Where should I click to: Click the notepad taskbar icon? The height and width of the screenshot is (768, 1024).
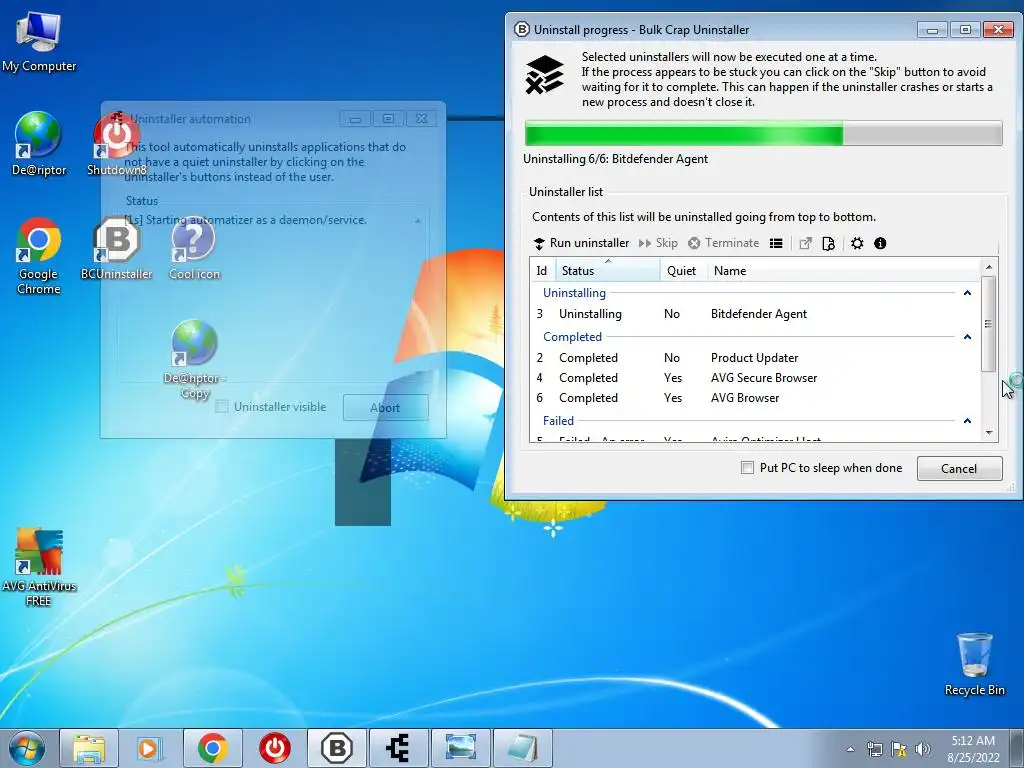point(523,748)
